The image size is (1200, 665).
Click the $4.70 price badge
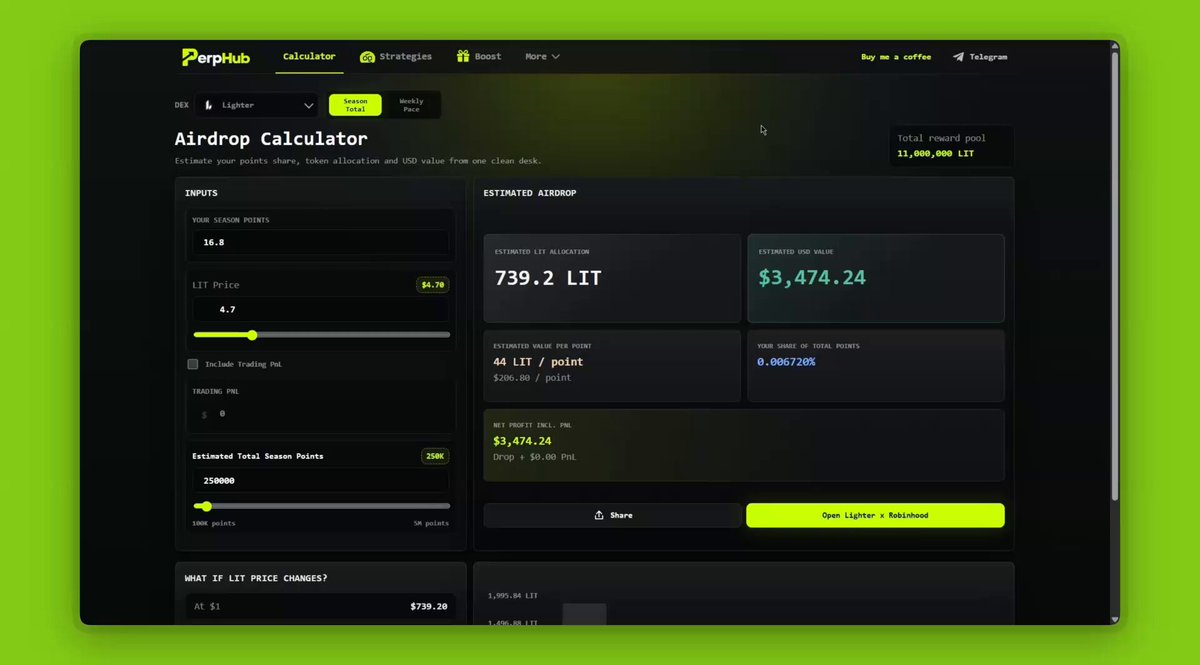click(433, 285)
